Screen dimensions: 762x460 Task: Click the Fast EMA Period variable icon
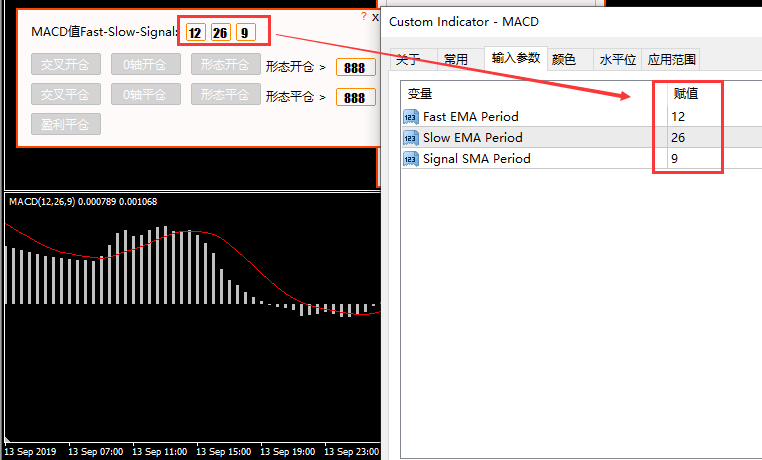click(x=411, y=117)
